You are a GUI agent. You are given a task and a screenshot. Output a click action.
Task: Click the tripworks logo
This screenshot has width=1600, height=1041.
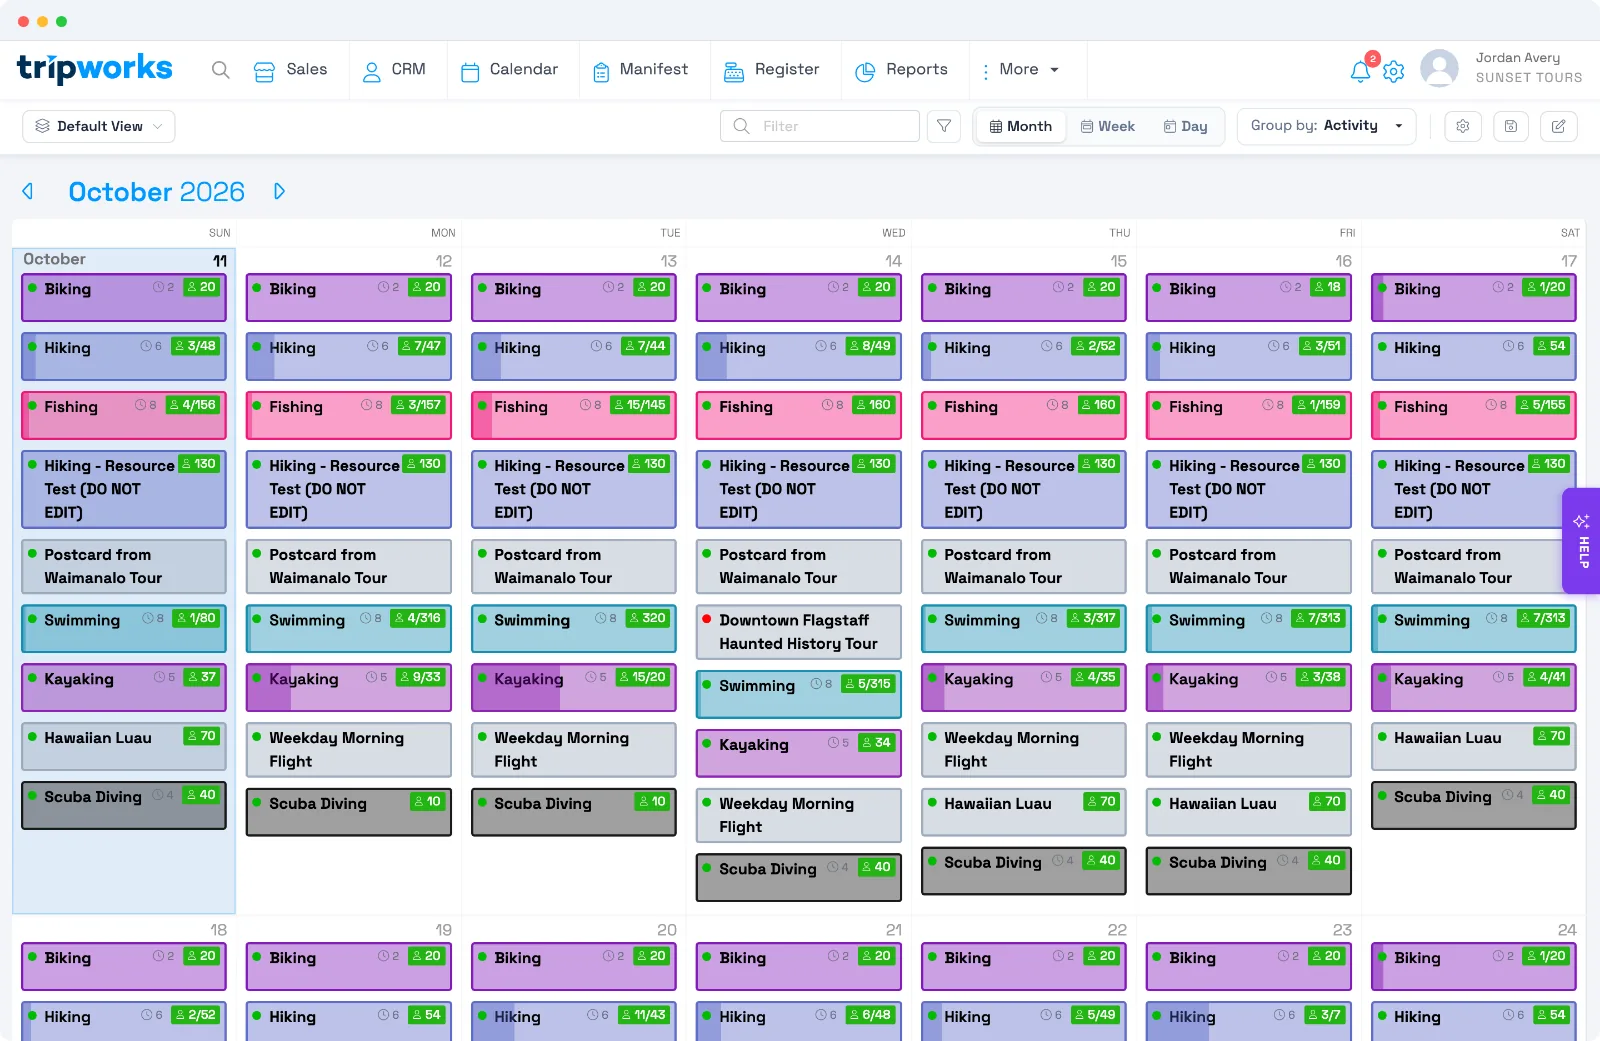pos(95,68)
